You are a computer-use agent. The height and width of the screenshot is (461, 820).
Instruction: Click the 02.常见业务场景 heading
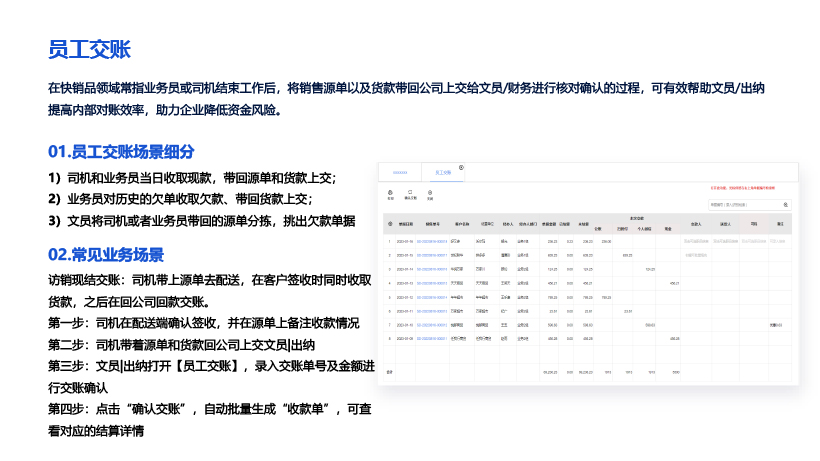click(x=106, y=254)
